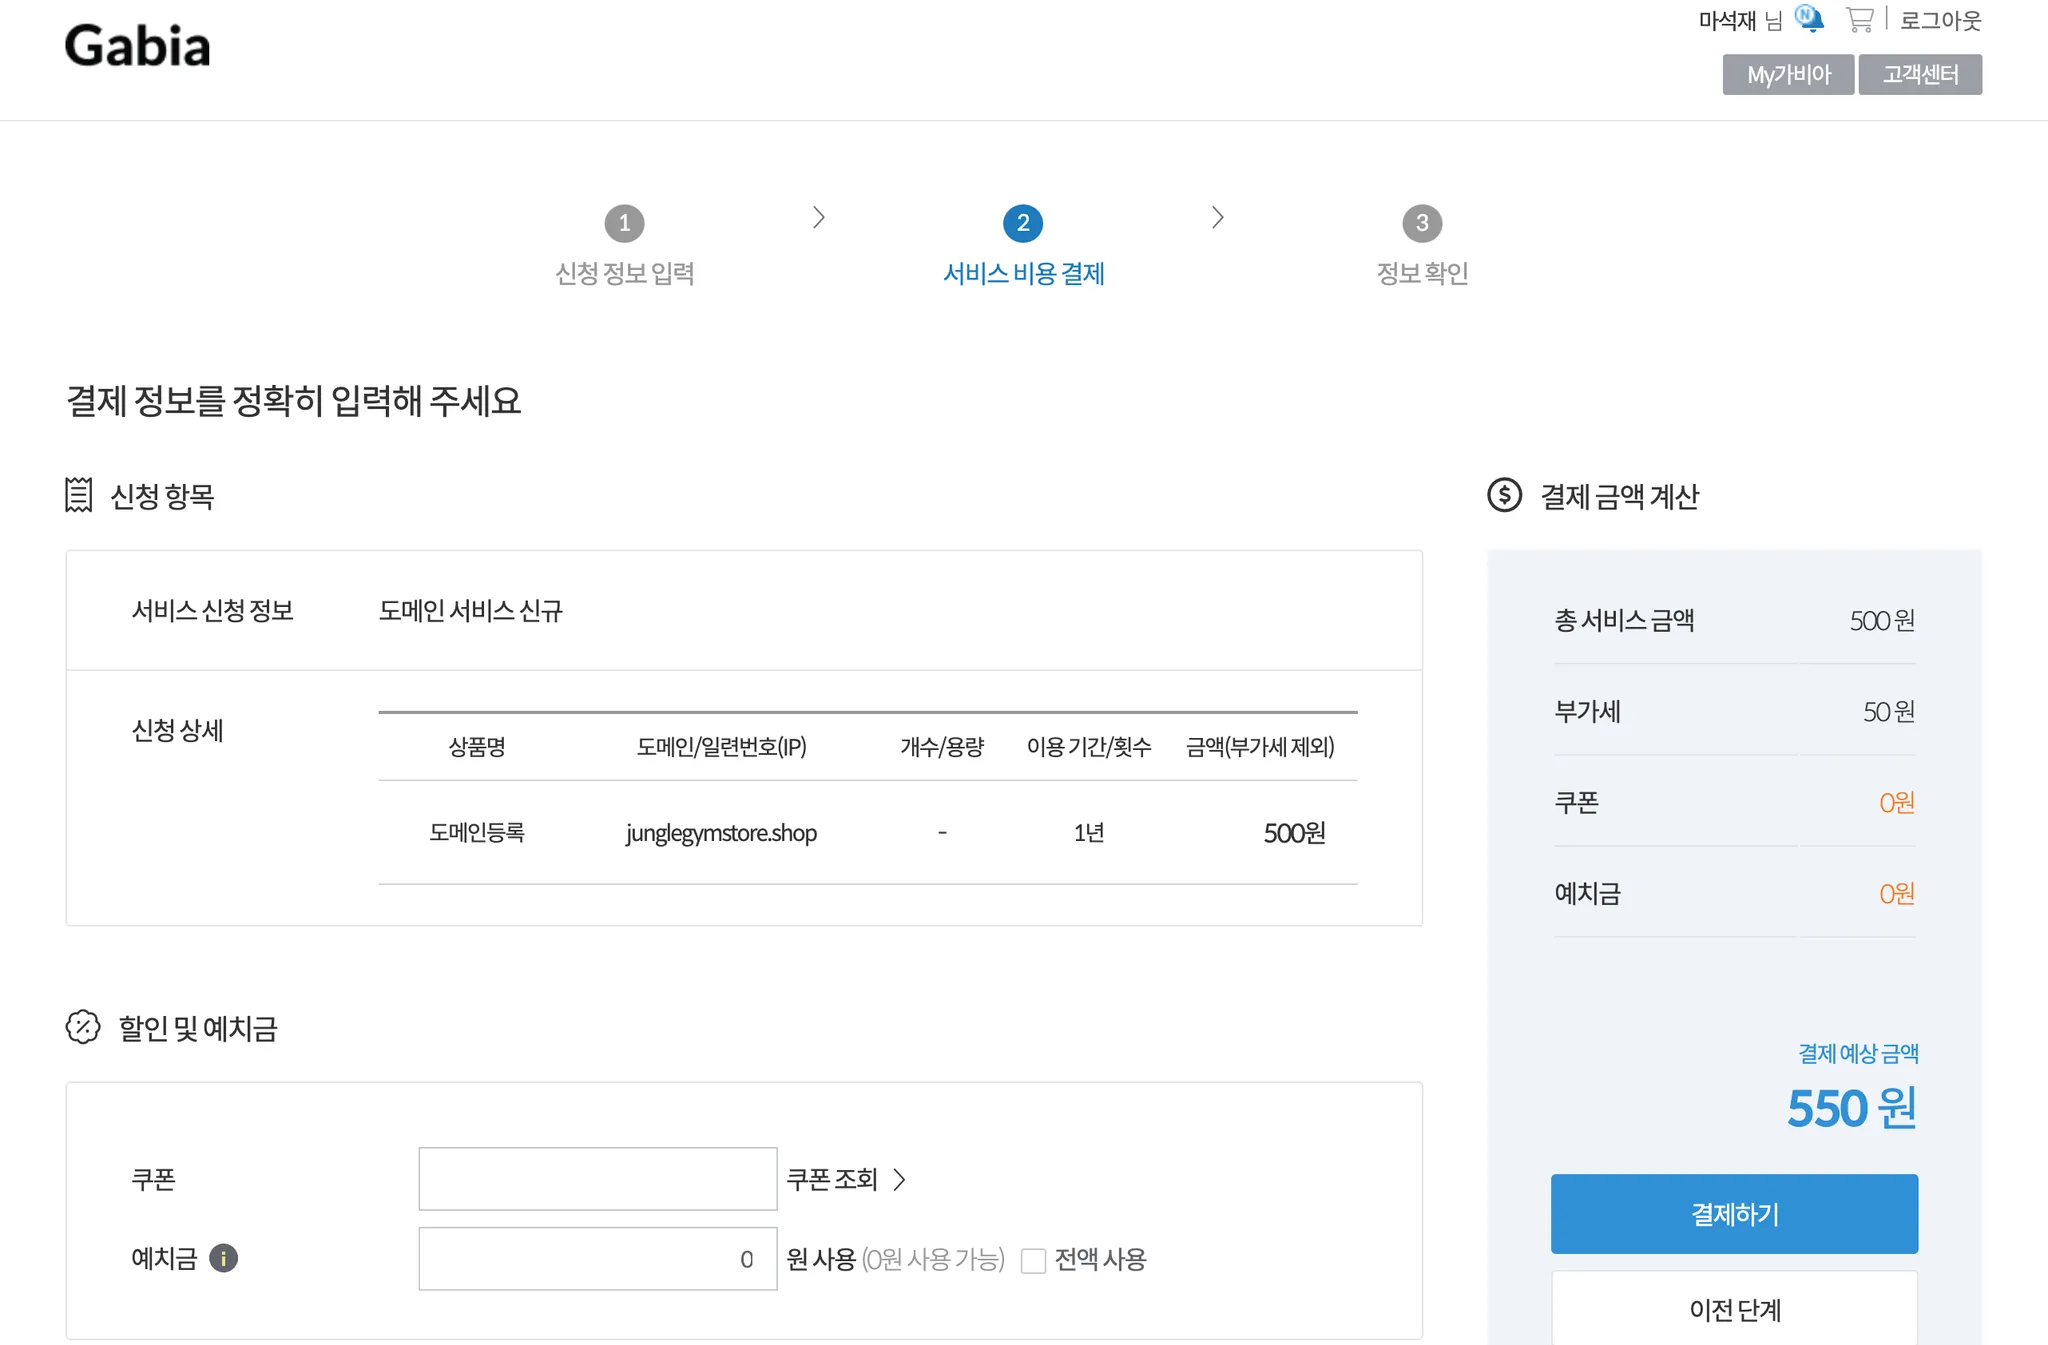Click the 예치금 amount input field

coord(597,1259)
